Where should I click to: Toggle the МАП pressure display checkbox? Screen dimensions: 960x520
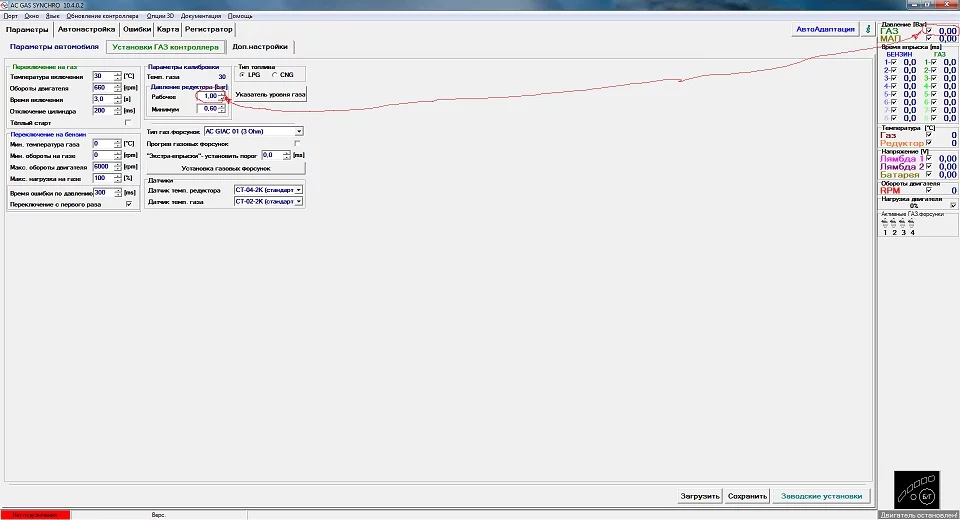point(929,39)
